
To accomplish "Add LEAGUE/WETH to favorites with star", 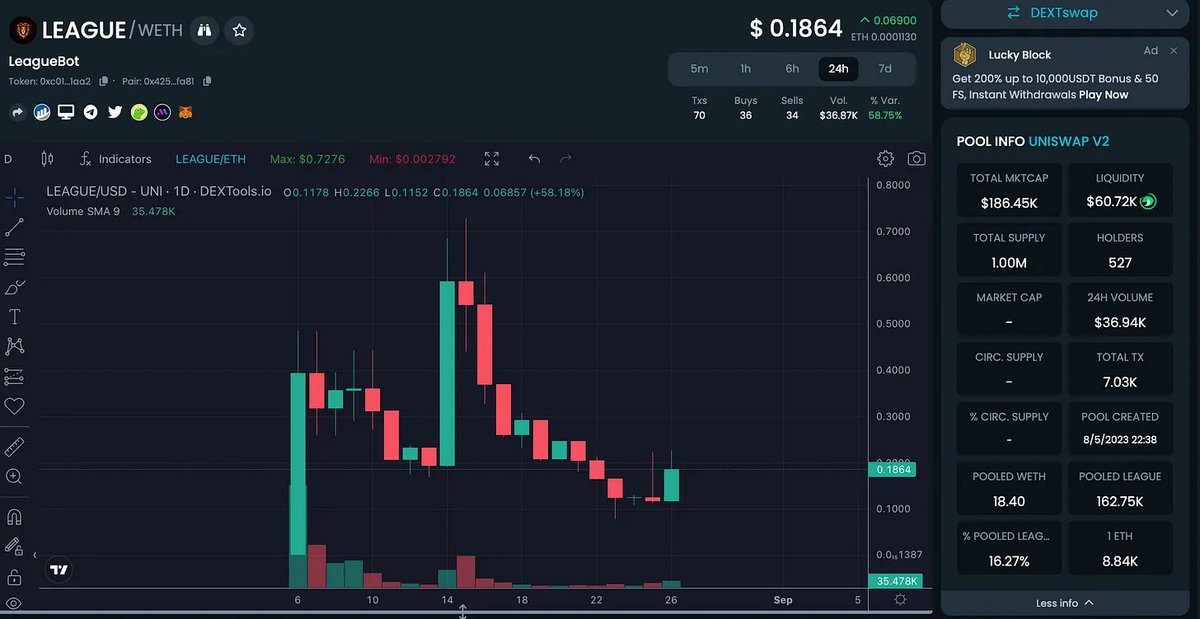I will (x=239, y=30).
